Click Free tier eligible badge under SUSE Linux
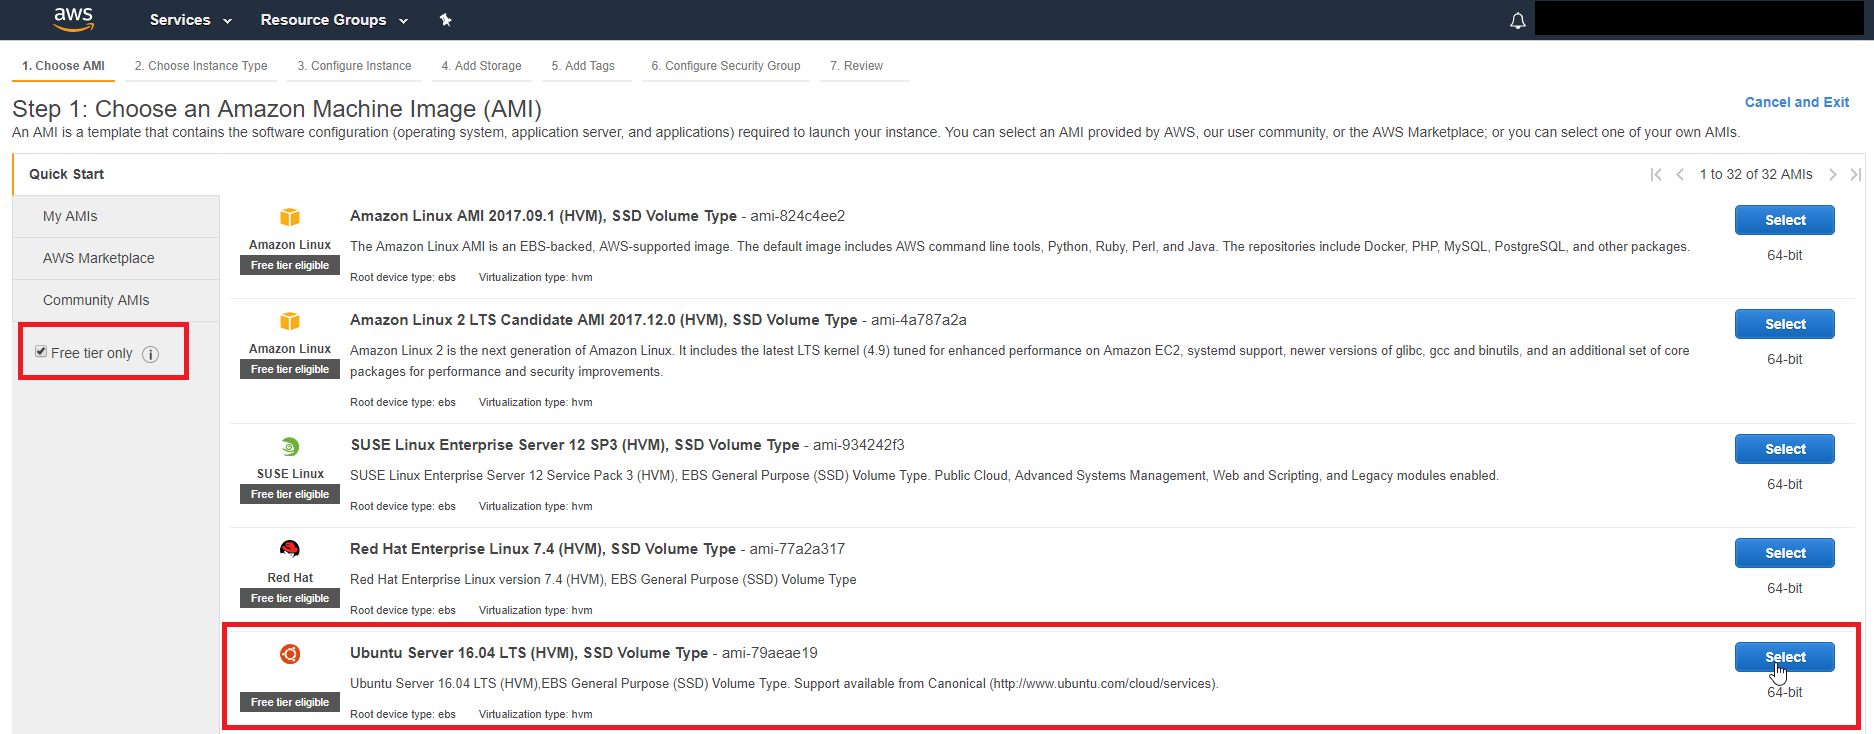1874x734 pixels. pyautogui.click(x=290, y=494)
